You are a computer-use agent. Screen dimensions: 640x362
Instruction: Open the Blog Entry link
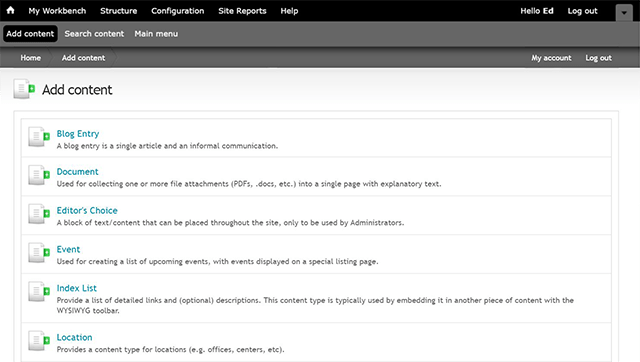tap(78, 134)
